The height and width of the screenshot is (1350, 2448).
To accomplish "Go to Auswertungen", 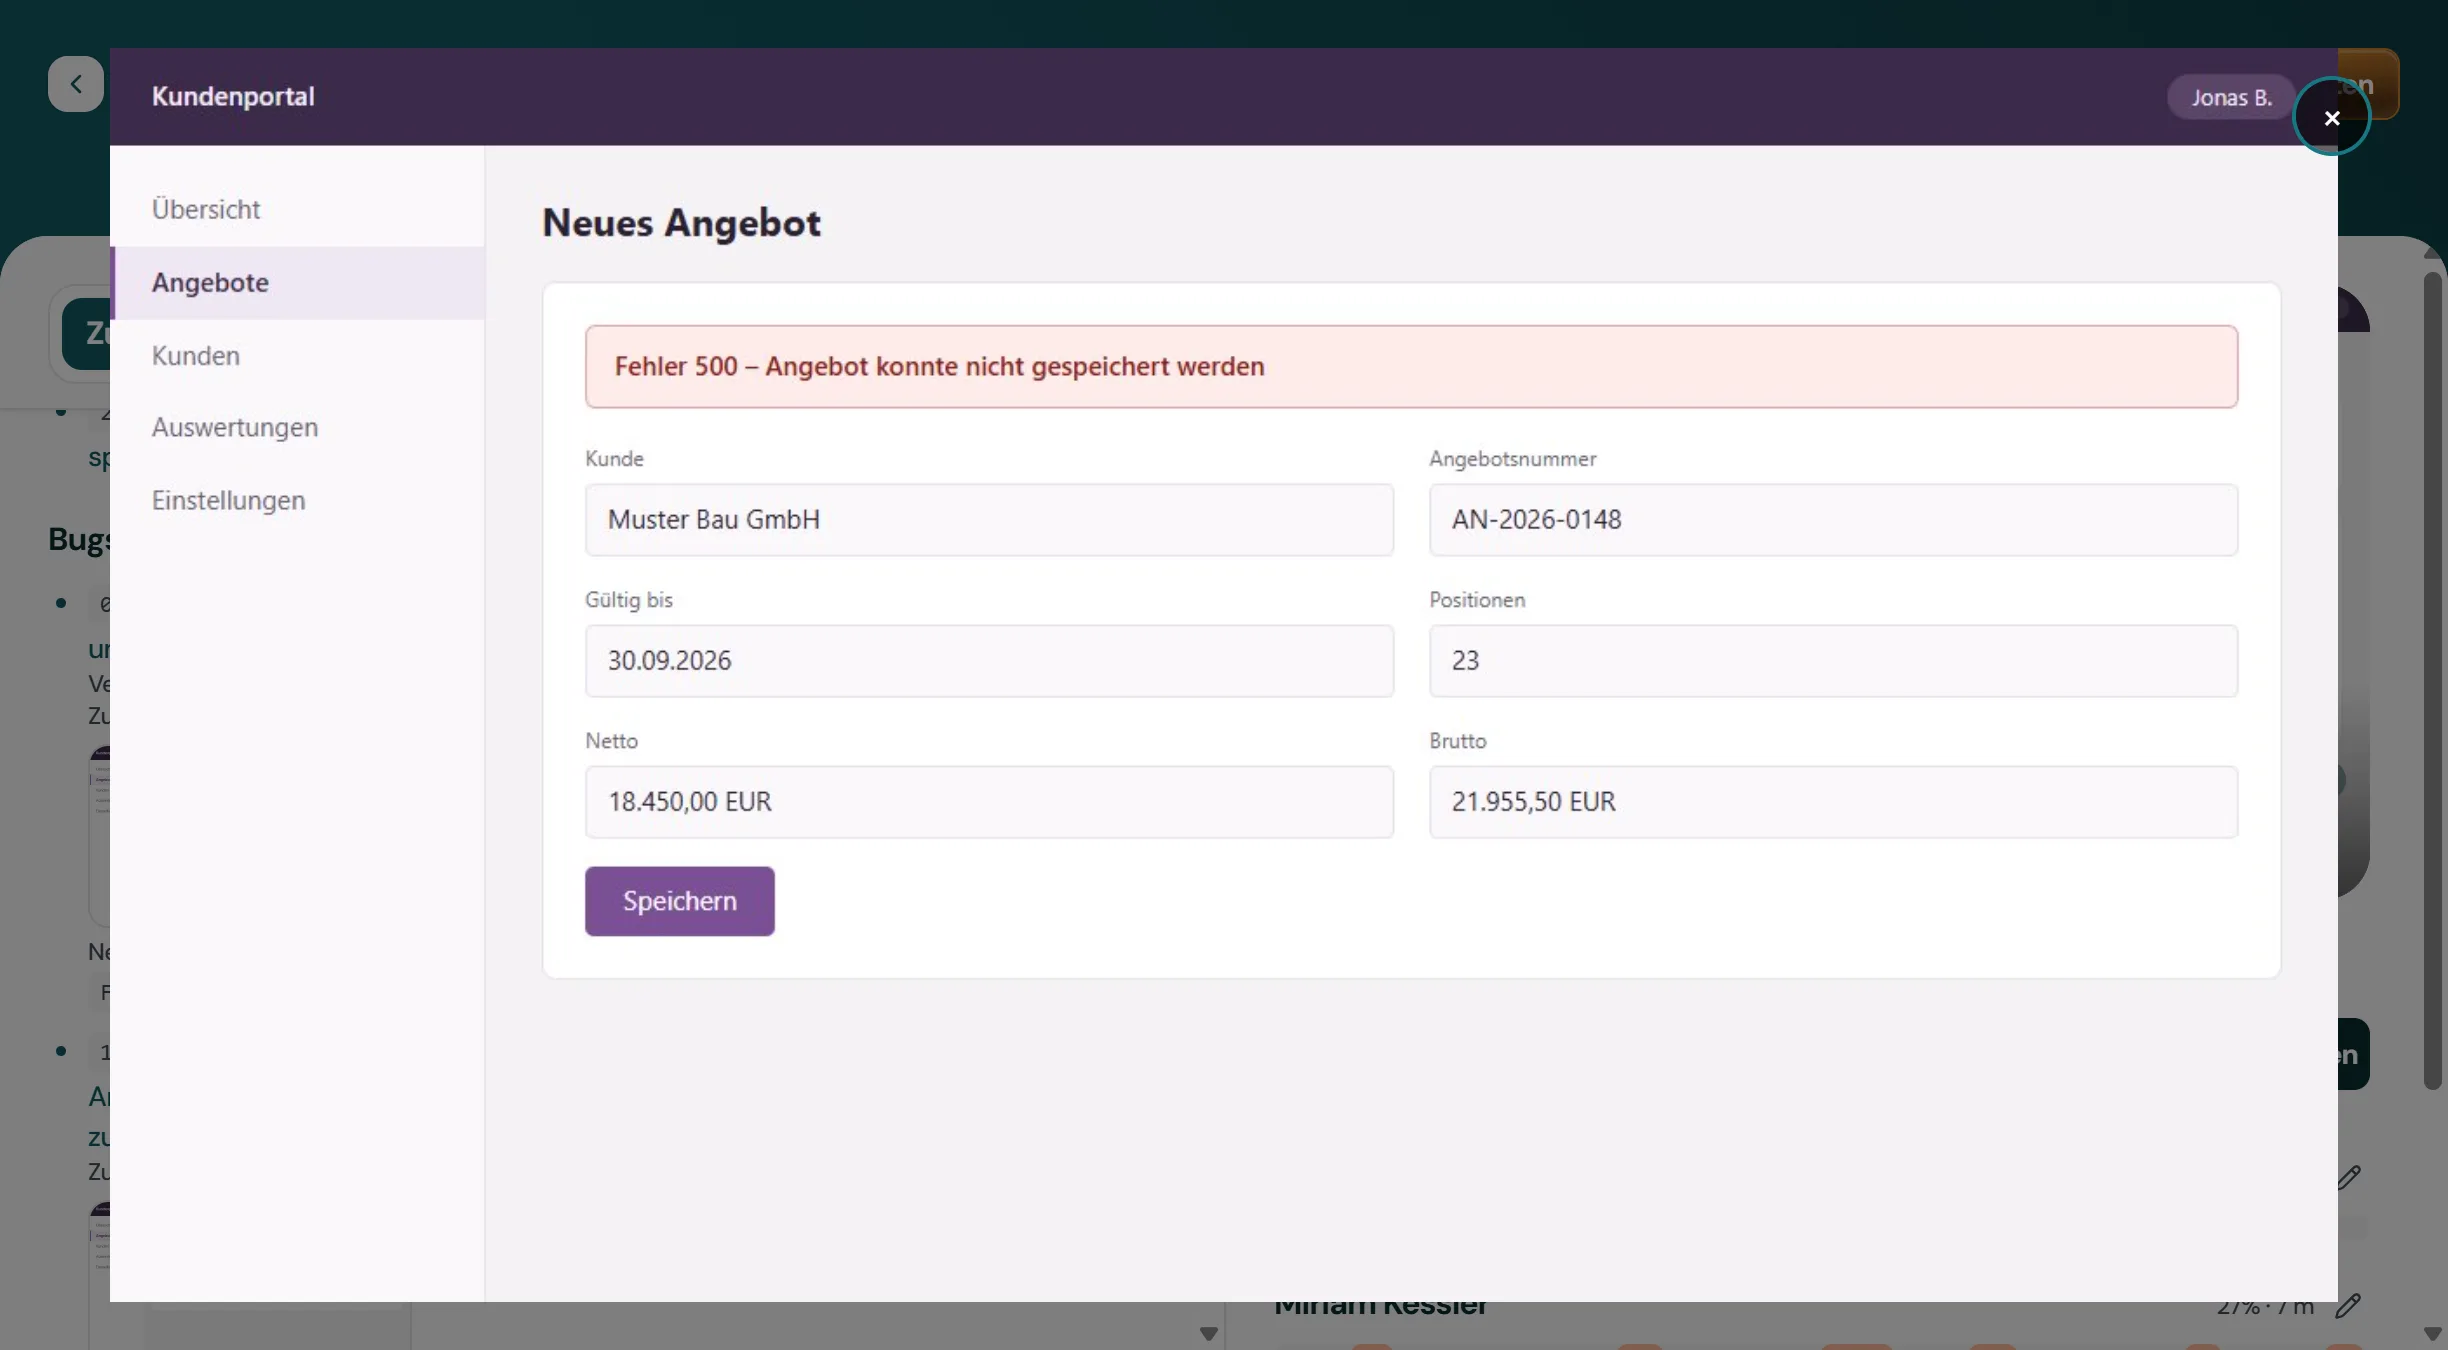I will 297,428.
